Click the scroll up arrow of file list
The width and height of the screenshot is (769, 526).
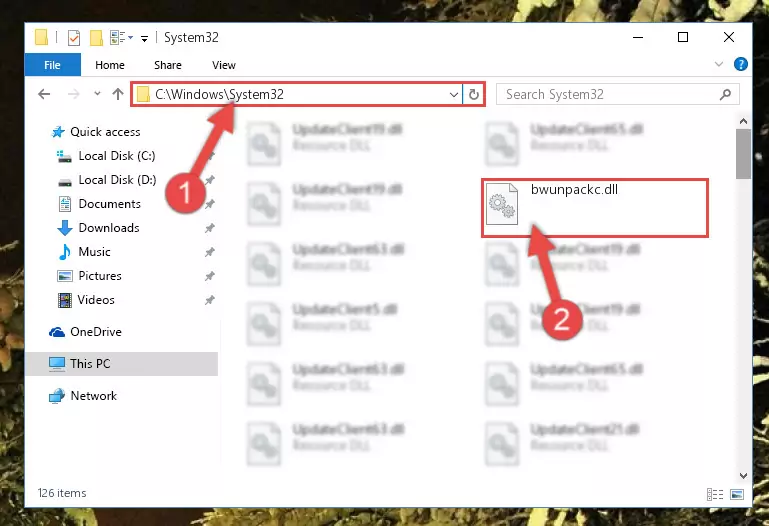[x=743, y=121]
